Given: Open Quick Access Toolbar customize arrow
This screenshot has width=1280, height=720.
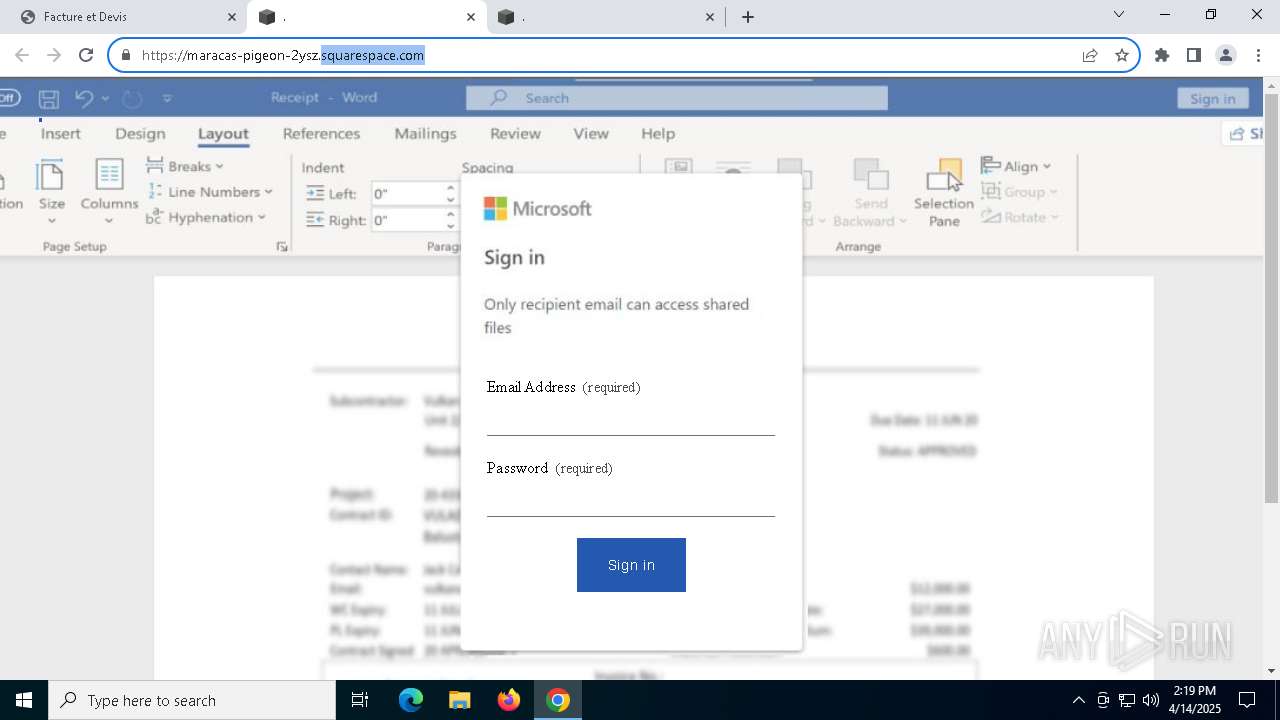Looking at the screenshot, I should coord(167,98).
